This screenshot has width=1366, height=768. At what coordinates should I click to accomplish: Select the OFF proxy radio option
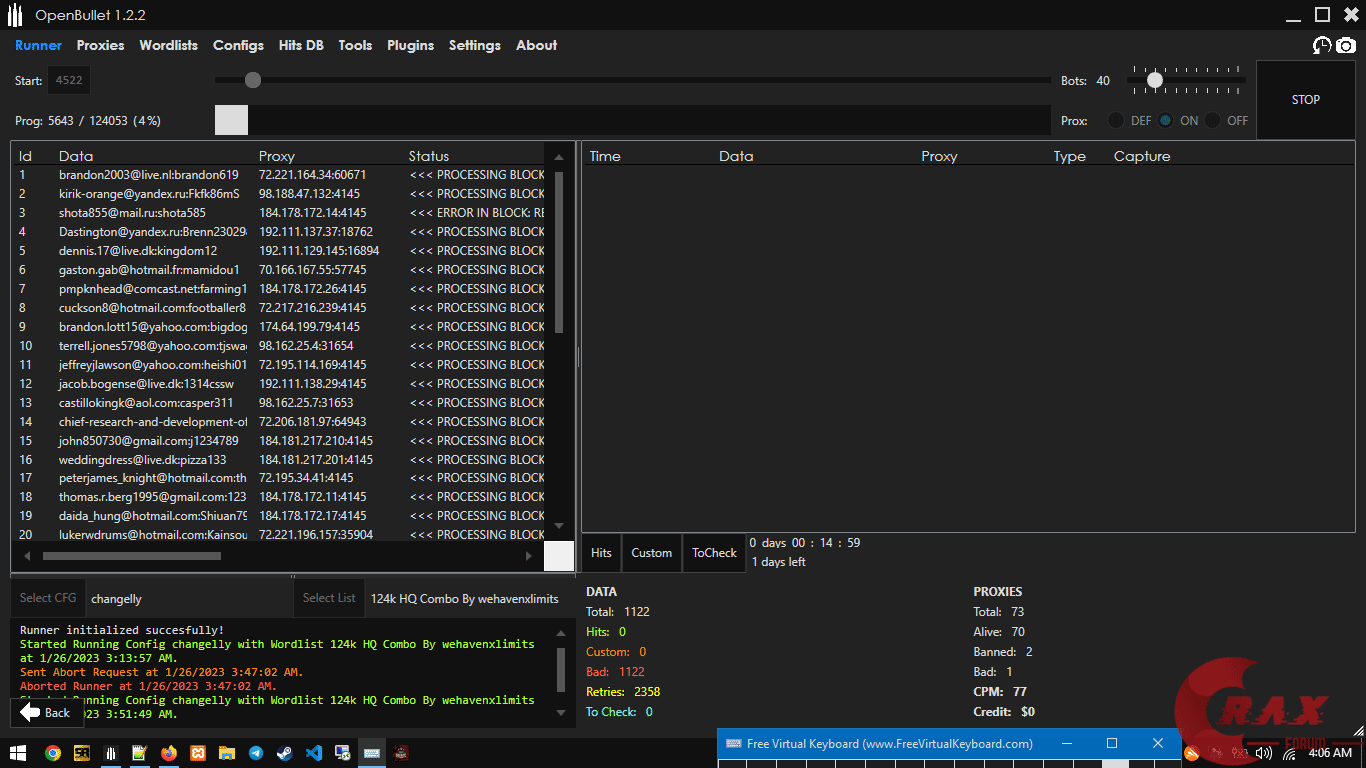pyautogui.click(x=1212, y=120)
